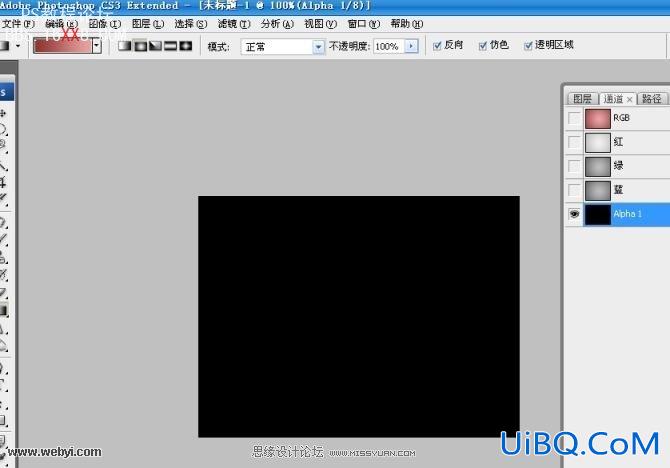Click the opacity 100% input field
The height and width of the screenshot is (468, 670).
click(388, 46)
